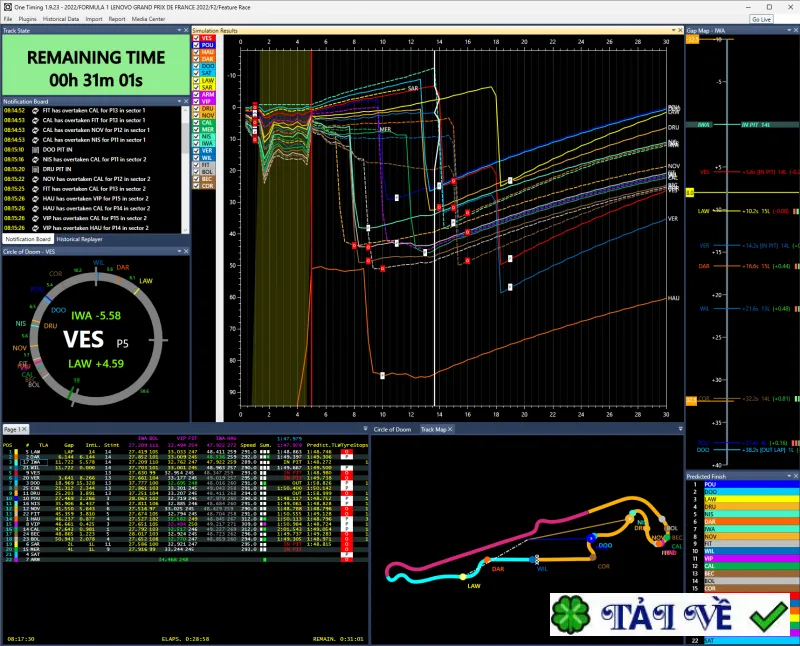Close the Page 1 tab with its X
This screenshot has width=800, height=646.
pos(24,429)
